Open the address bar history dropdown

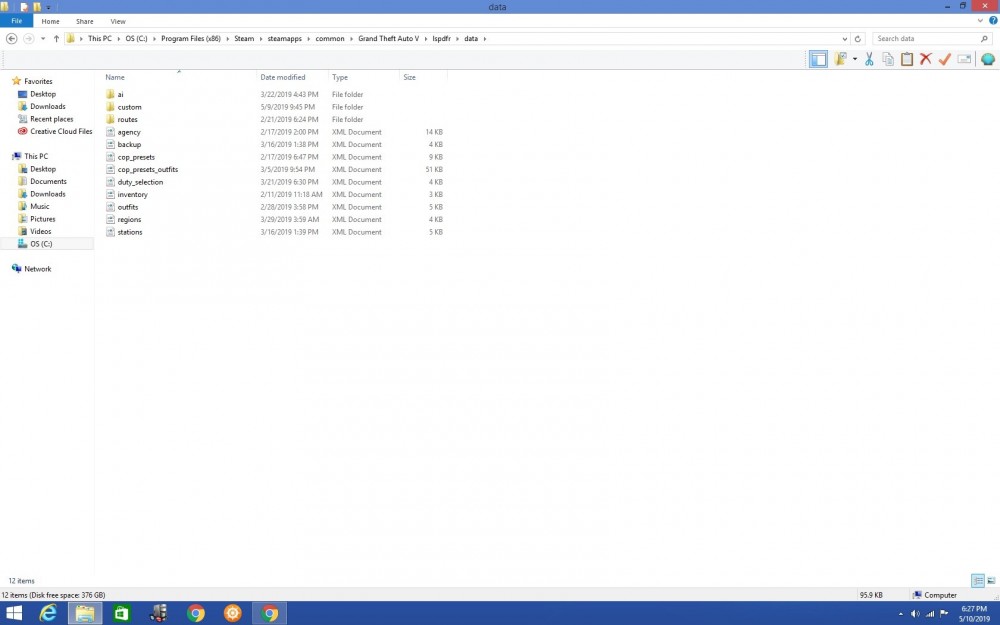pyautogui.click(x=844, y=39)
